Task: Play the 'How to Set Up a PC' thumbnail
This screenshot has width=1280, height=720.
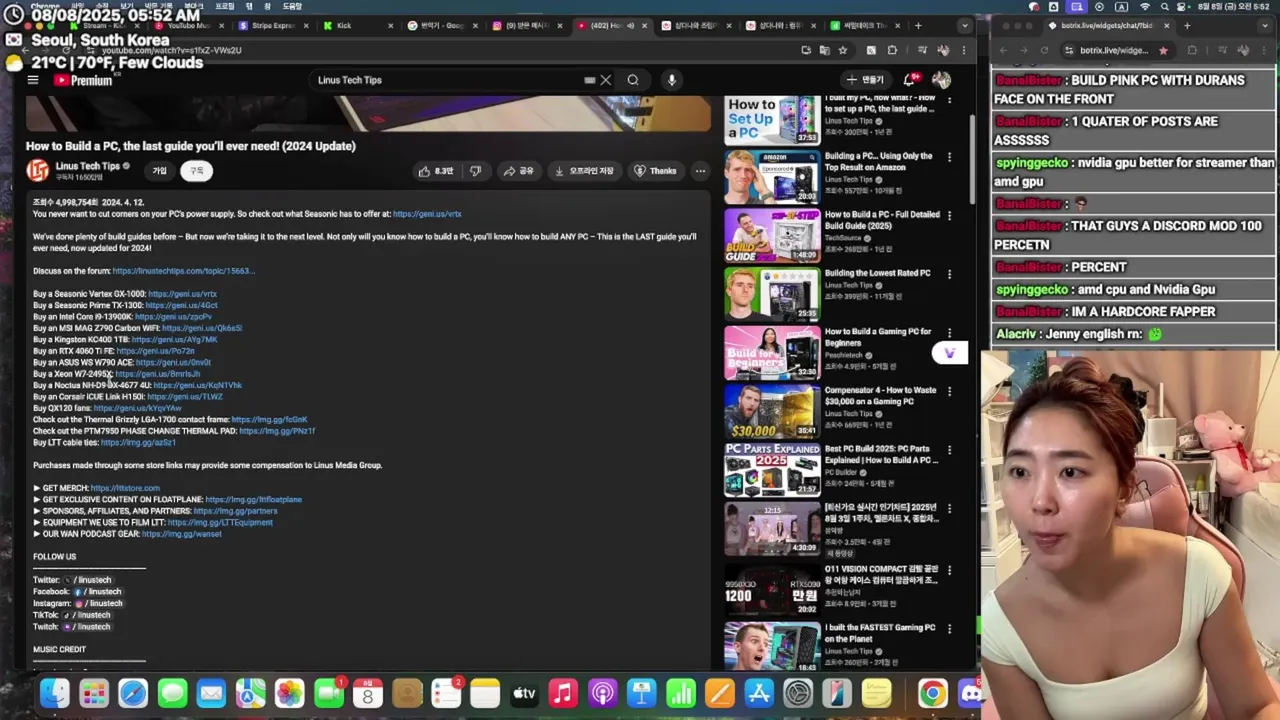Action: tap(772, 119)
